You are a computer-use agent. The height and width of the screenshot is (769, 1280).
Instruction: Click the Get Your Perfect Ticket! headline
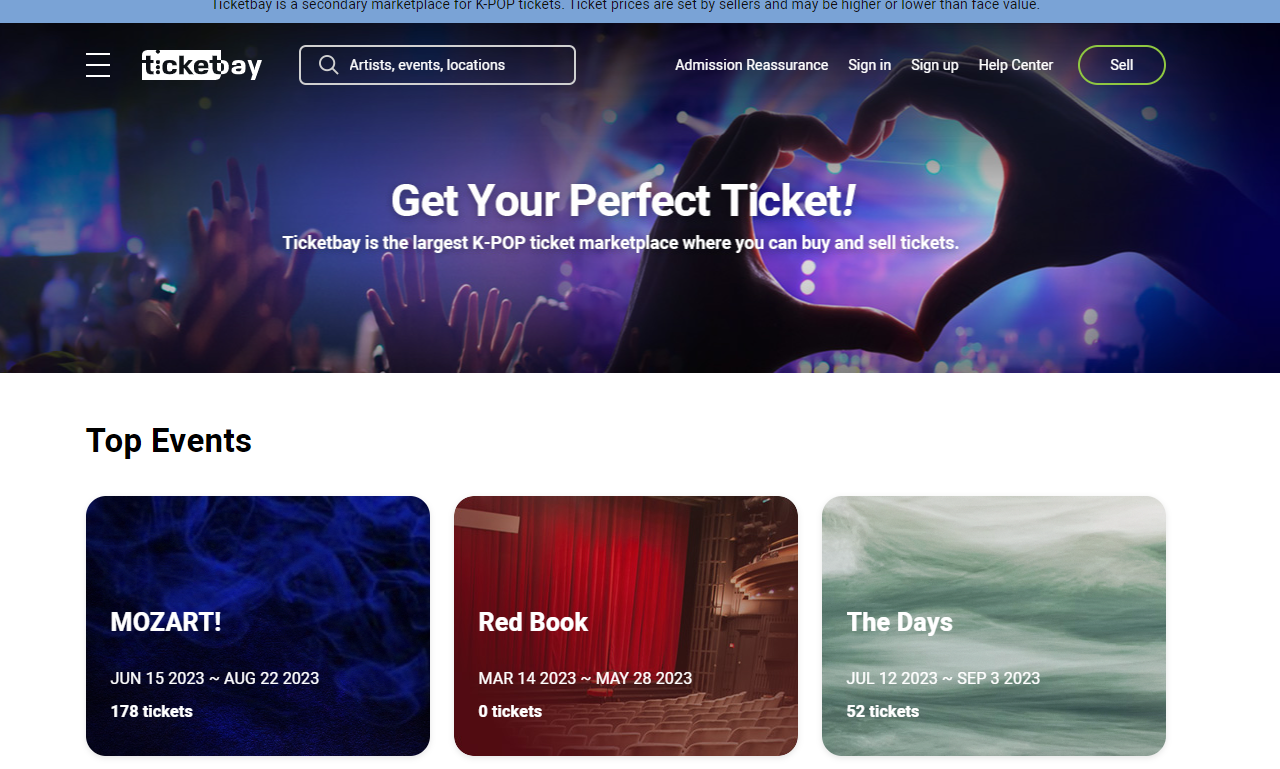pos(622,201)
